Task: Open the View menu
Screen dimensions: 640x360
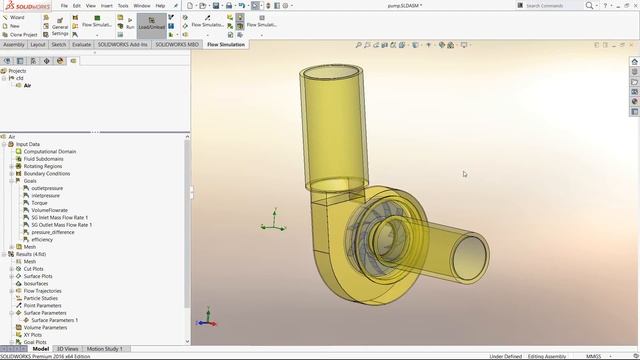Action: [x=91, y=6]
